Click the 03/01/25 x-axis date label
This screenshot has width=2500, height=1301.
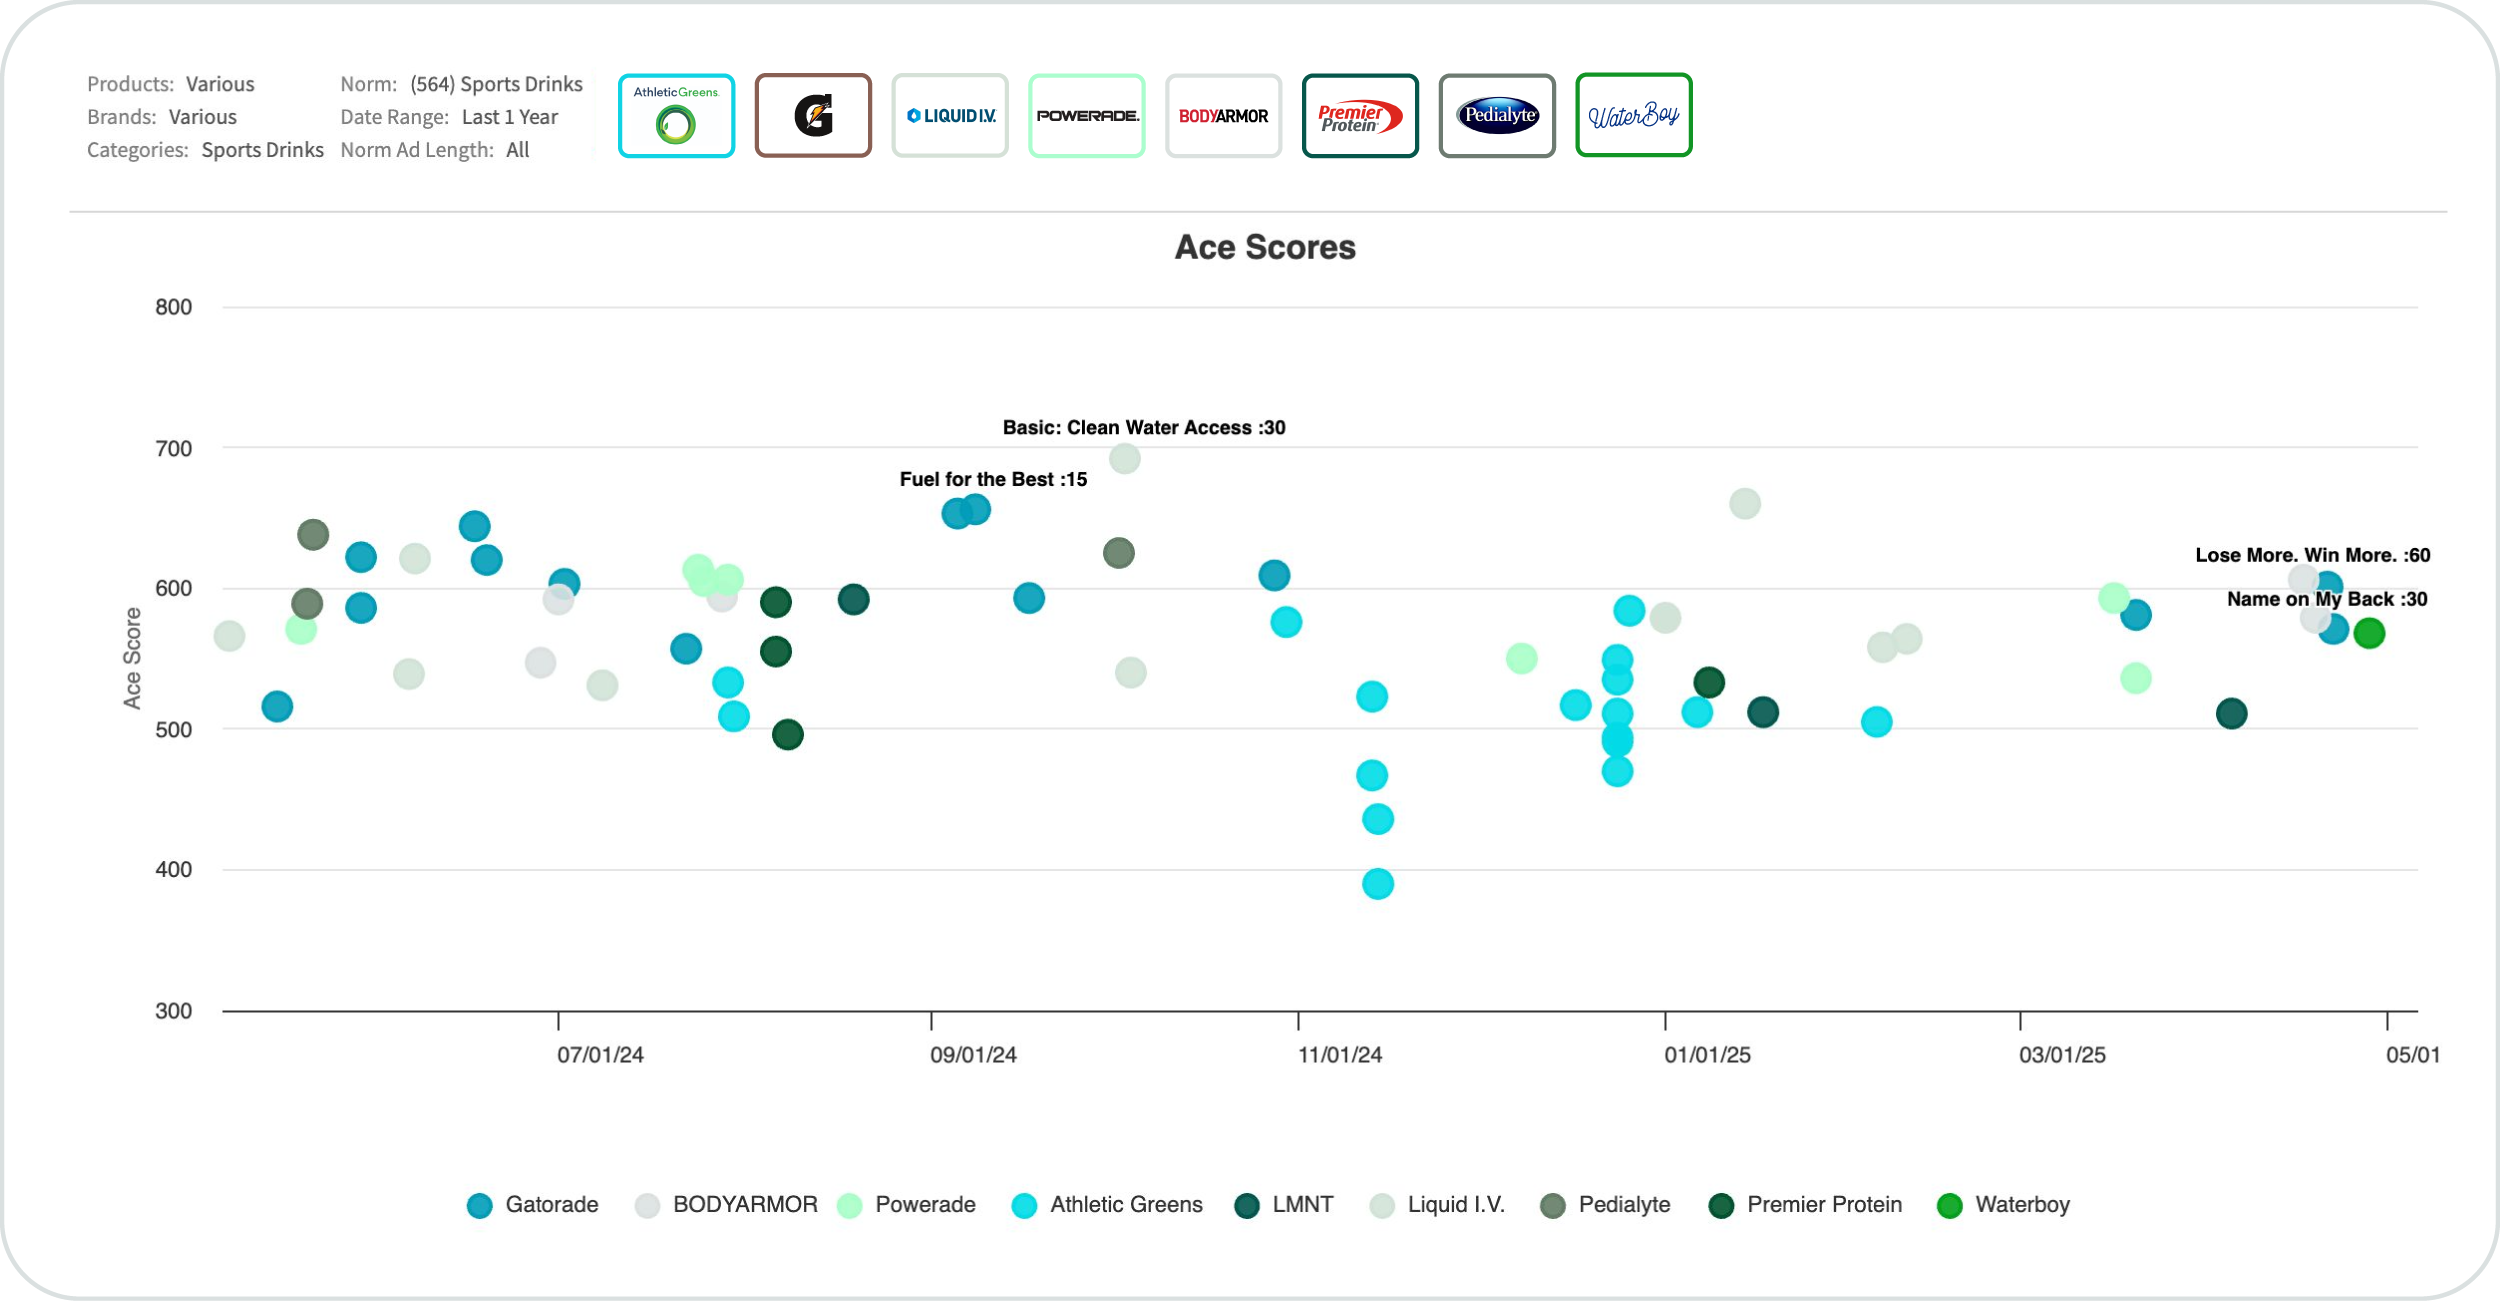pyautogui.click(x=2062, y=1055)
